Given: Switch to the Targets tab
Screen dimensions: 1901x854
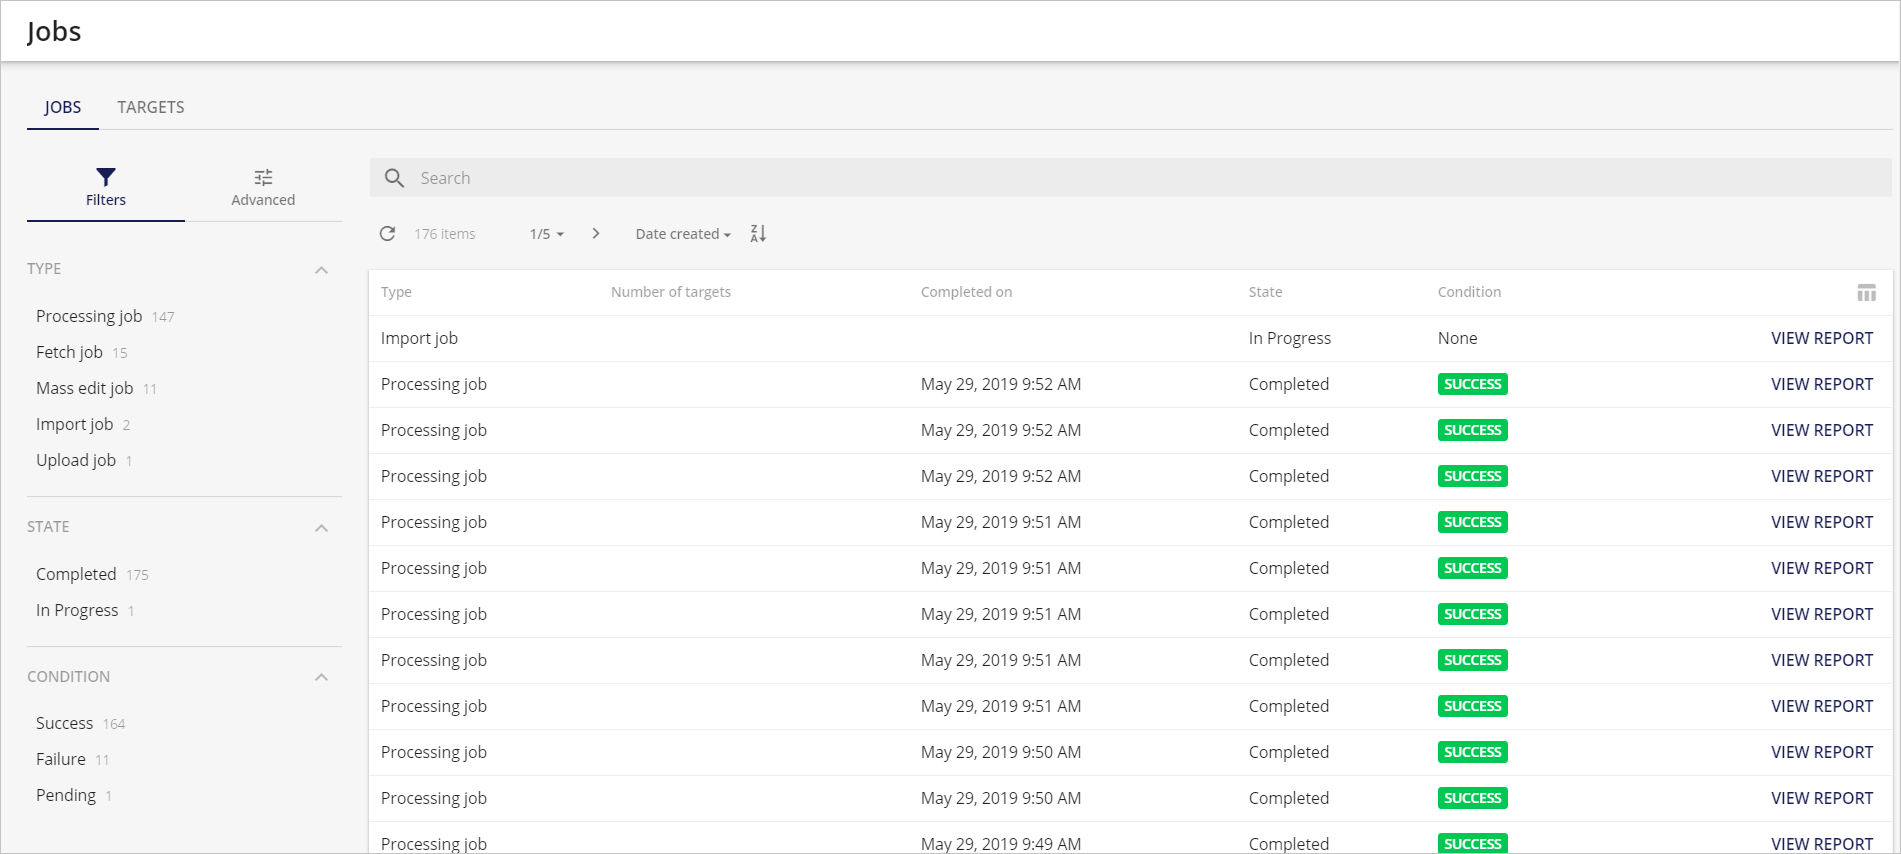Looking at the screenshot, I should (151, 107).
